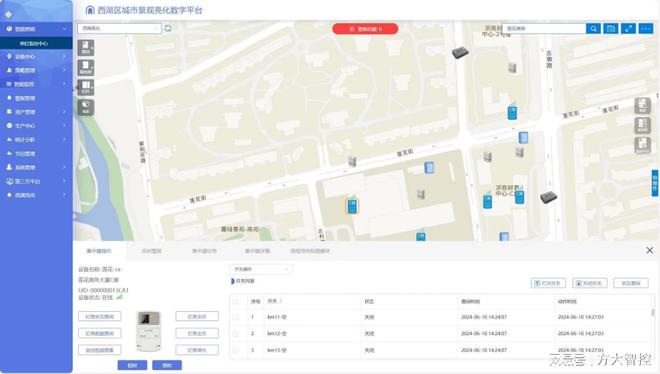
Task: Click top outlined button left of device image
Action: pos(100,316)
